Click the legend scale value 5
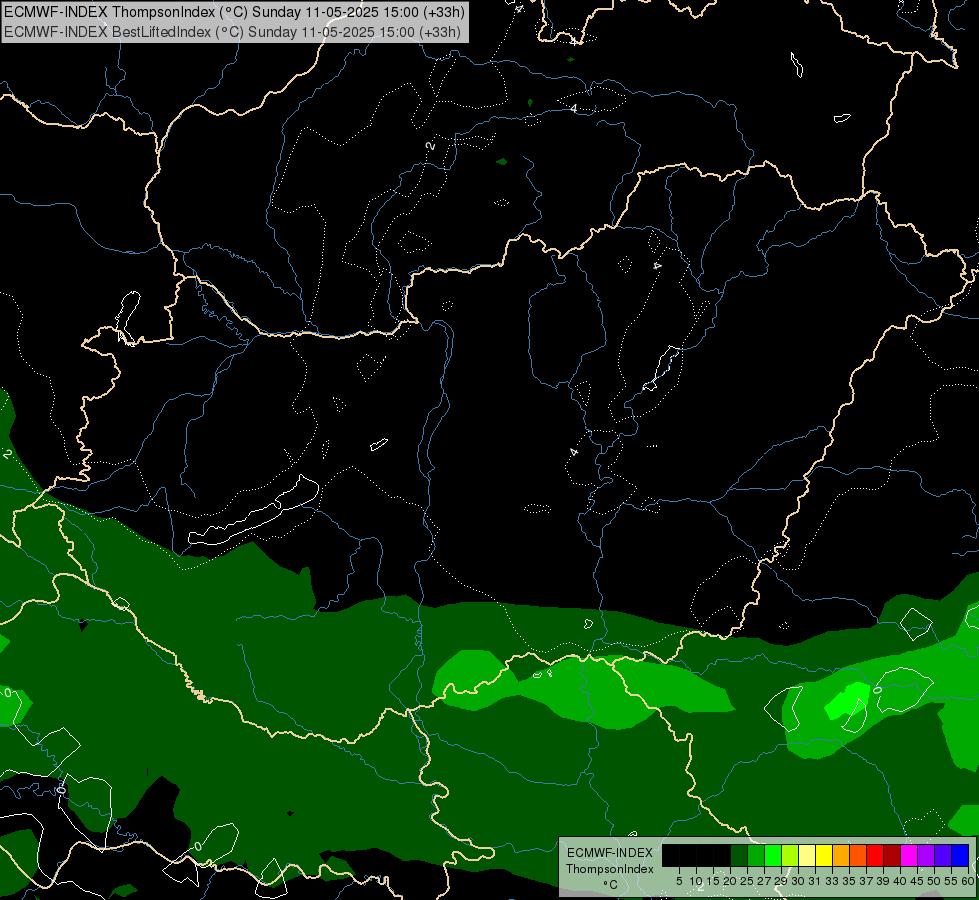The width and height of the screenshot is (979, 900). (679, 881)
